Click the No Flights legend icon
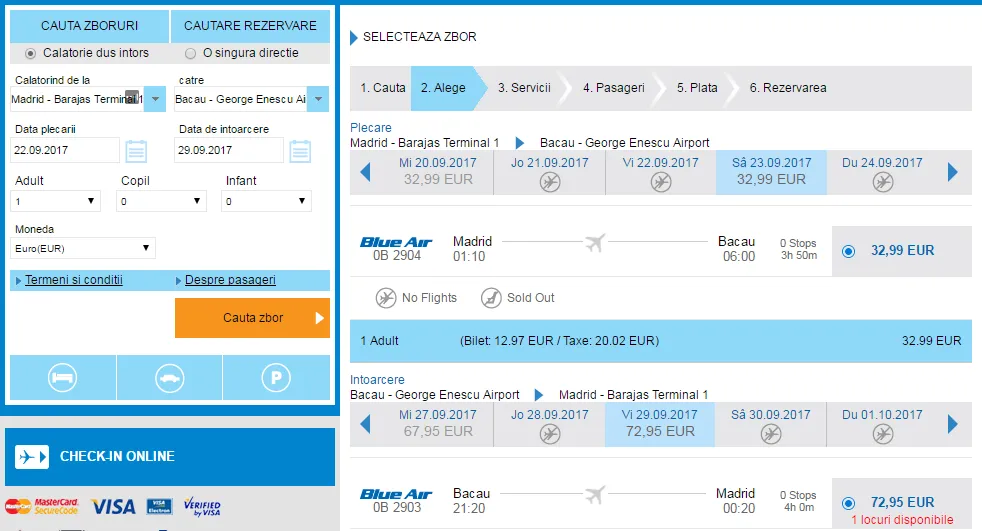Image resolution: width=982 pixels, height=531 pixels. tap(386, 298)
